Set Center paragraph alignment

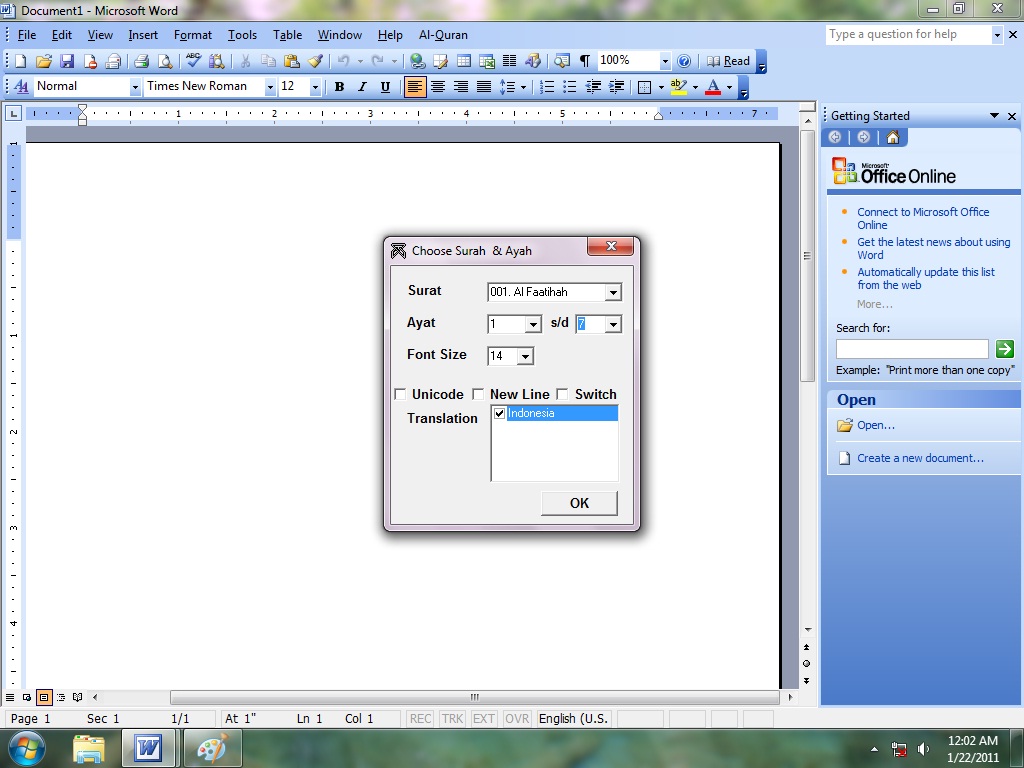438,87
